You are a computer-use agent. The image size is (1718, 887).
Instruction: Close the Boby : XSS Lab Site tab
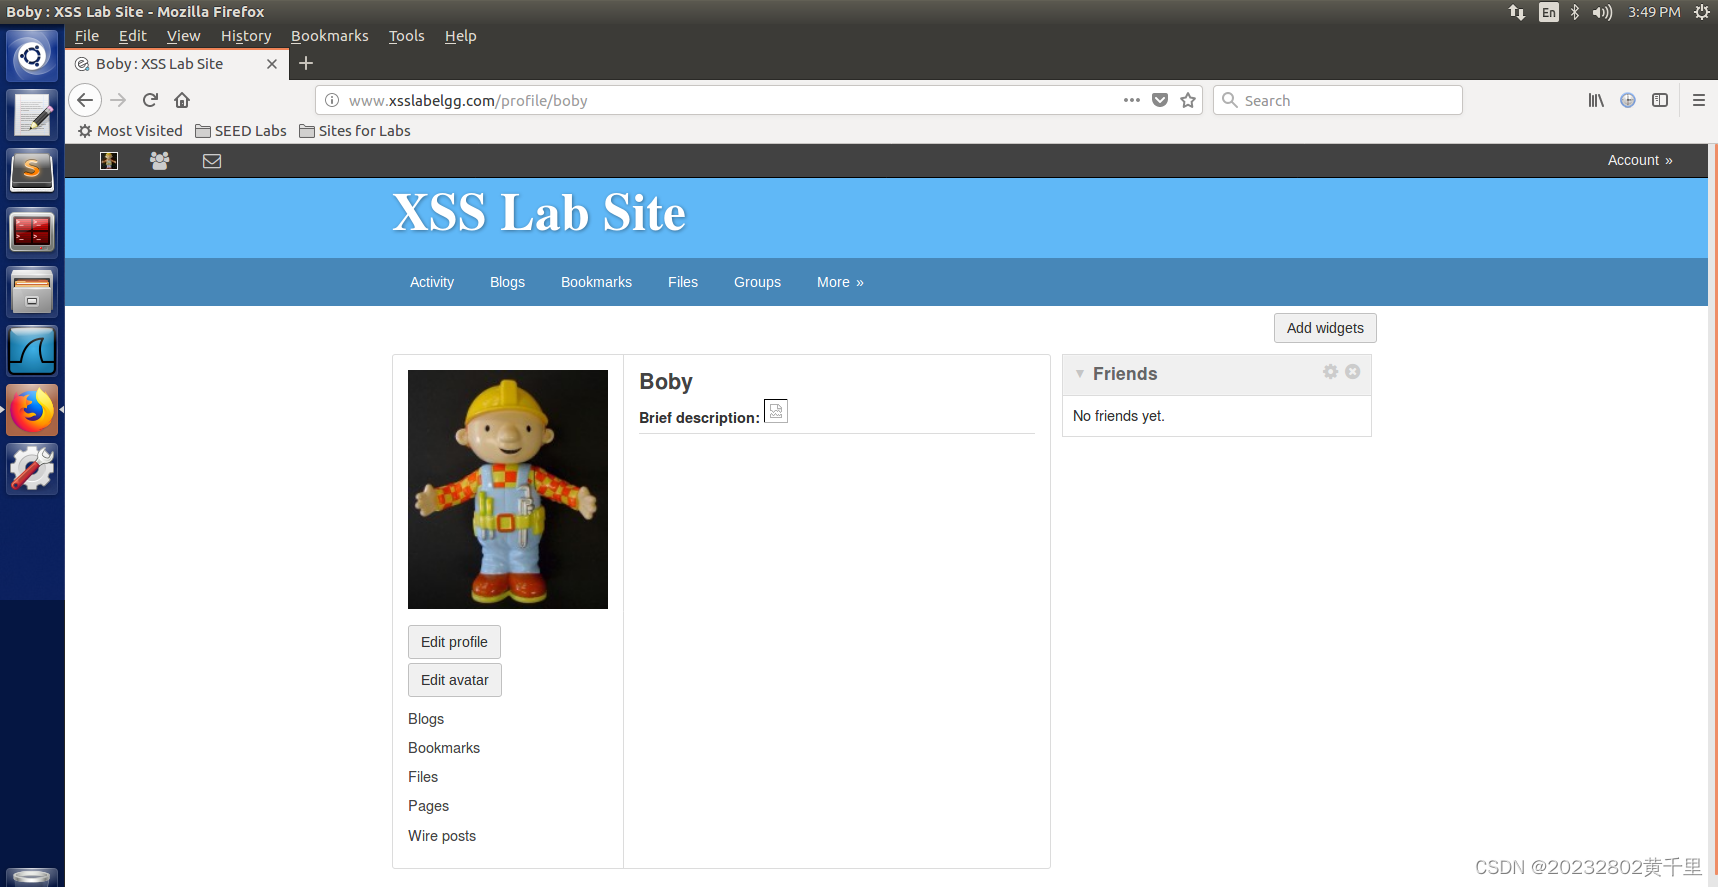pyautogui.click(x=272, y=64)
